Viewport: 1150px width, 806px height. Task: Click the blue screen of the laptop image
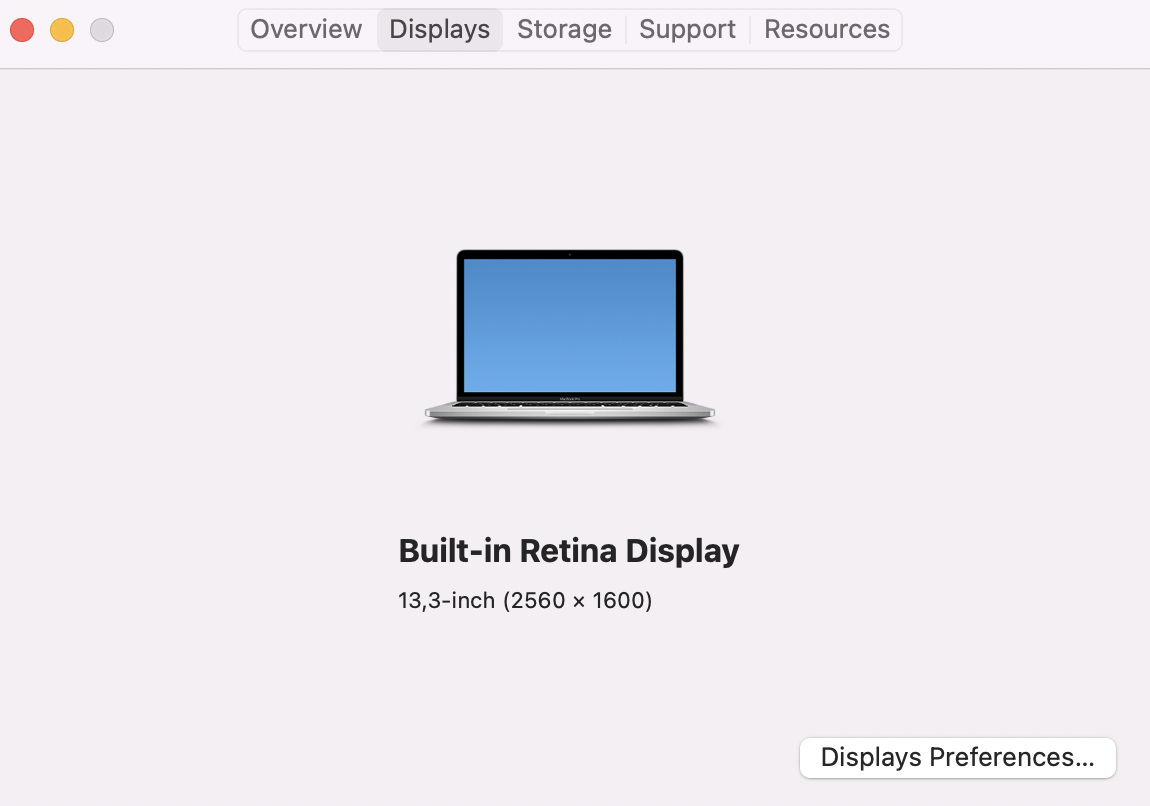point(570,326)
